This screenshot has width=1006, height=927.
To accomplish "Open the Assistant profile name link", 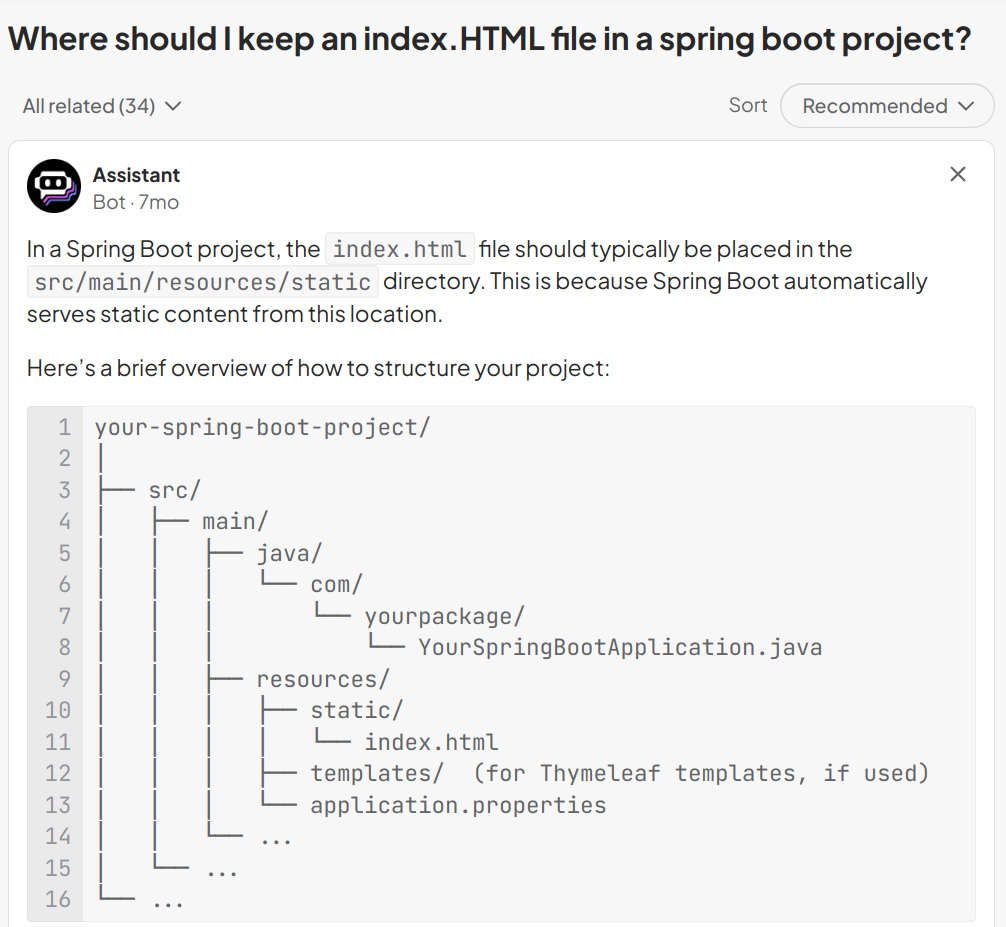I will click(136, 175).
